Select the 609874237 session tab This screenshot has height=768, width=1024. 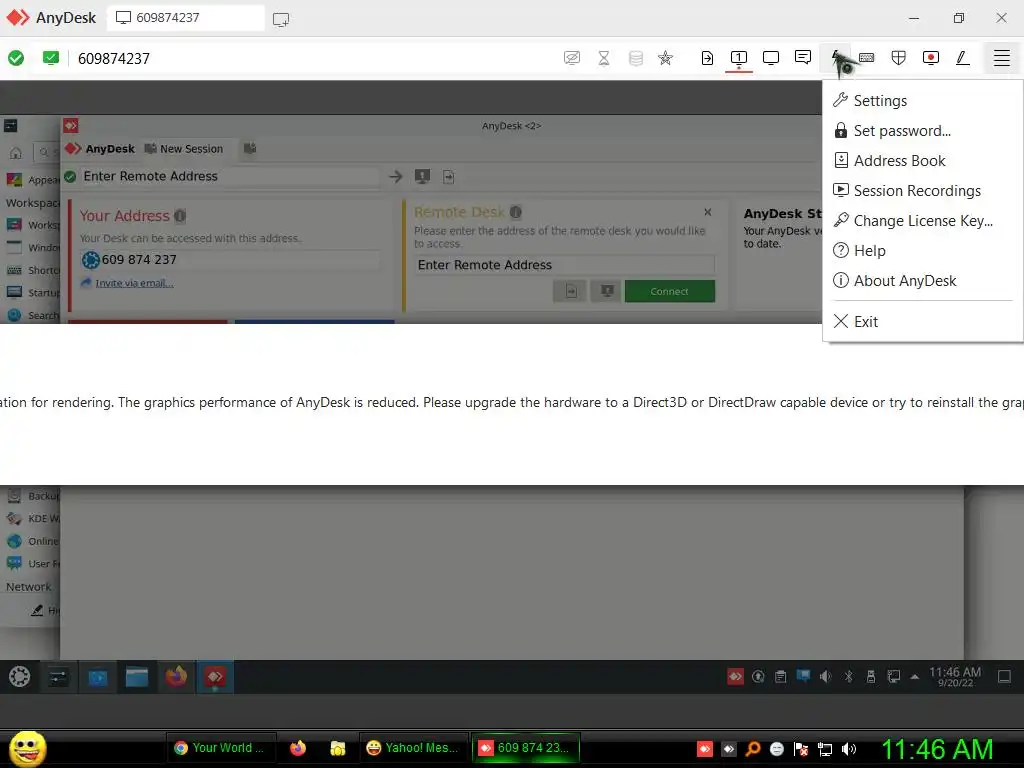coord(185,18)
